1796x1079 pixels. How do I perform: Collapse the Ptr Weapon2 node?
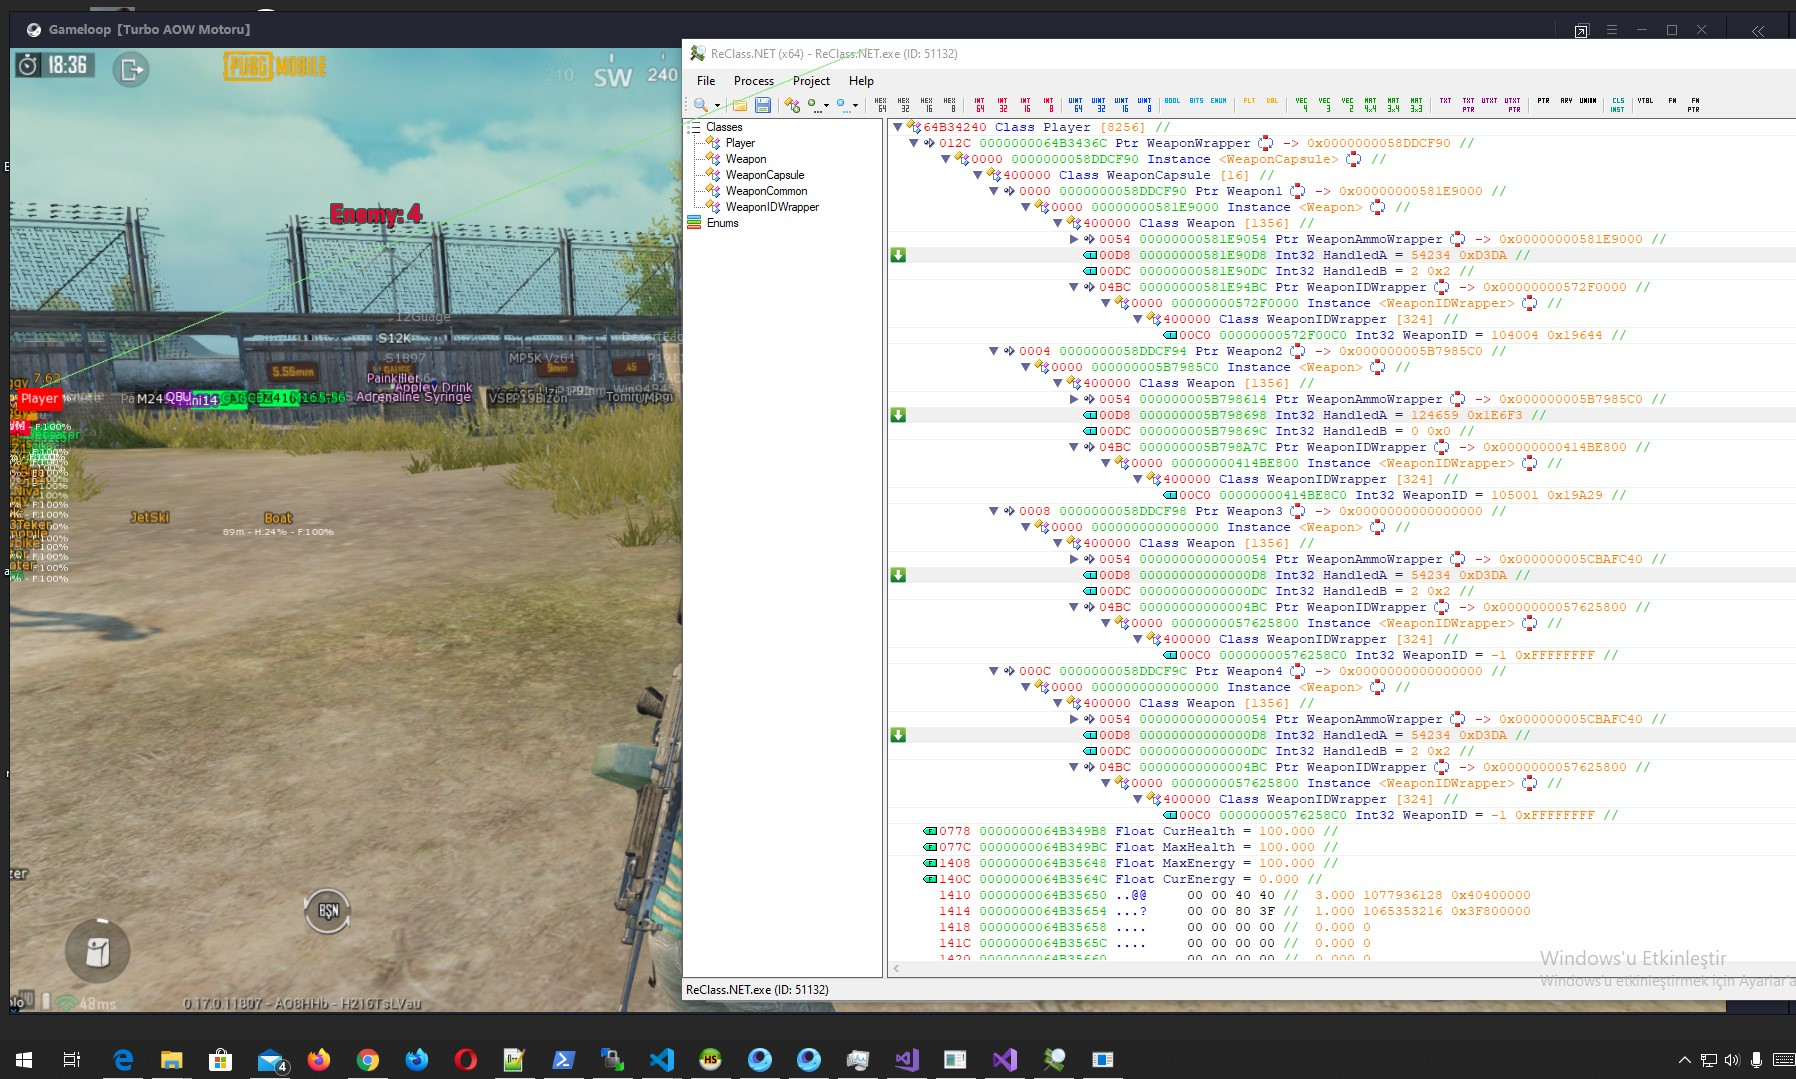[994, 351]
